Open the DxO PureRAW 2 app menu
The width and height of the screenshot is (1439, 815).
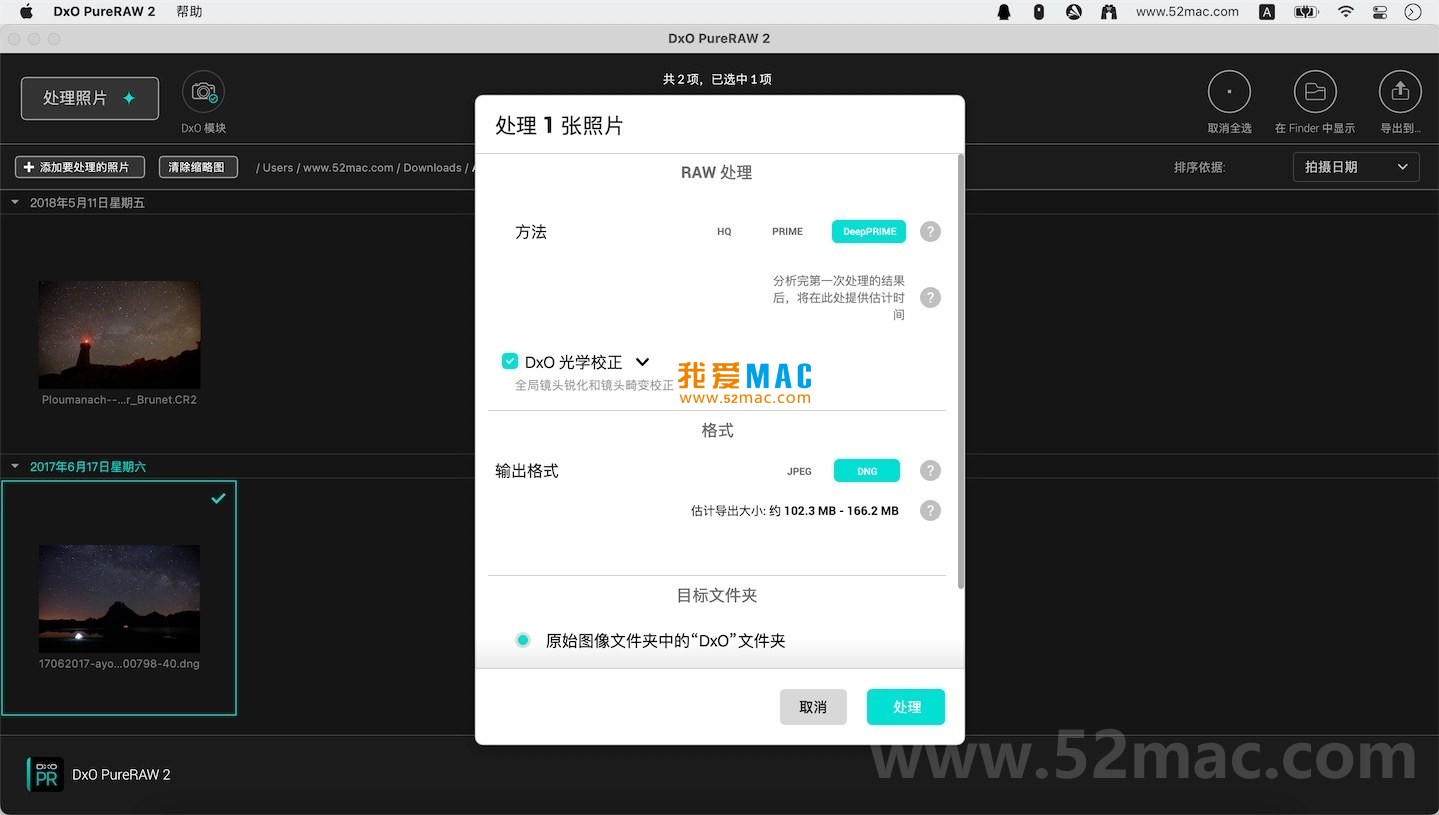104,12
